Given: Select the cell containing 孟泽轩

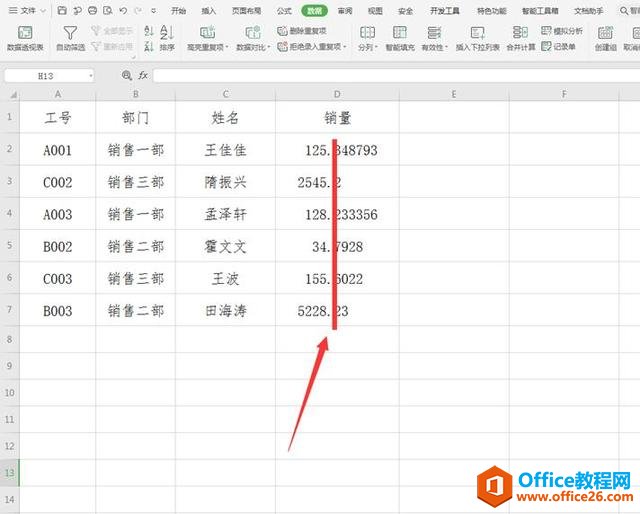Looking at the screenshot, I should [225, 214].
